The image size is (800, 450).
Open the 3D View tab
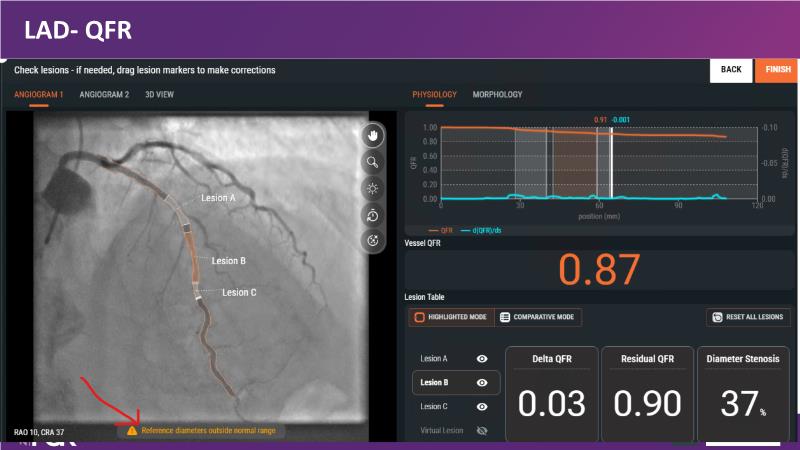[159, 95]
